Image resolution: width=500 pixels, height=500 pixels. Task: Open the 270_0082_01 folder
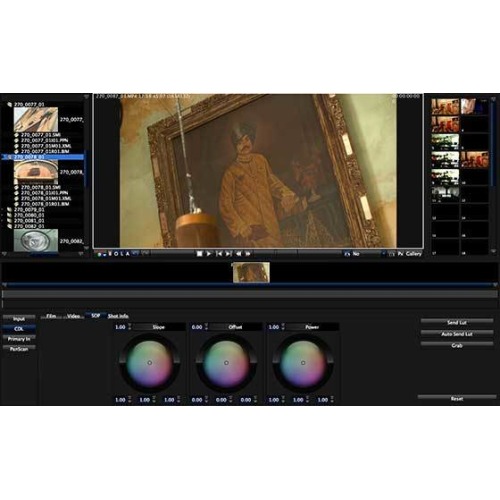click(29, 226)
